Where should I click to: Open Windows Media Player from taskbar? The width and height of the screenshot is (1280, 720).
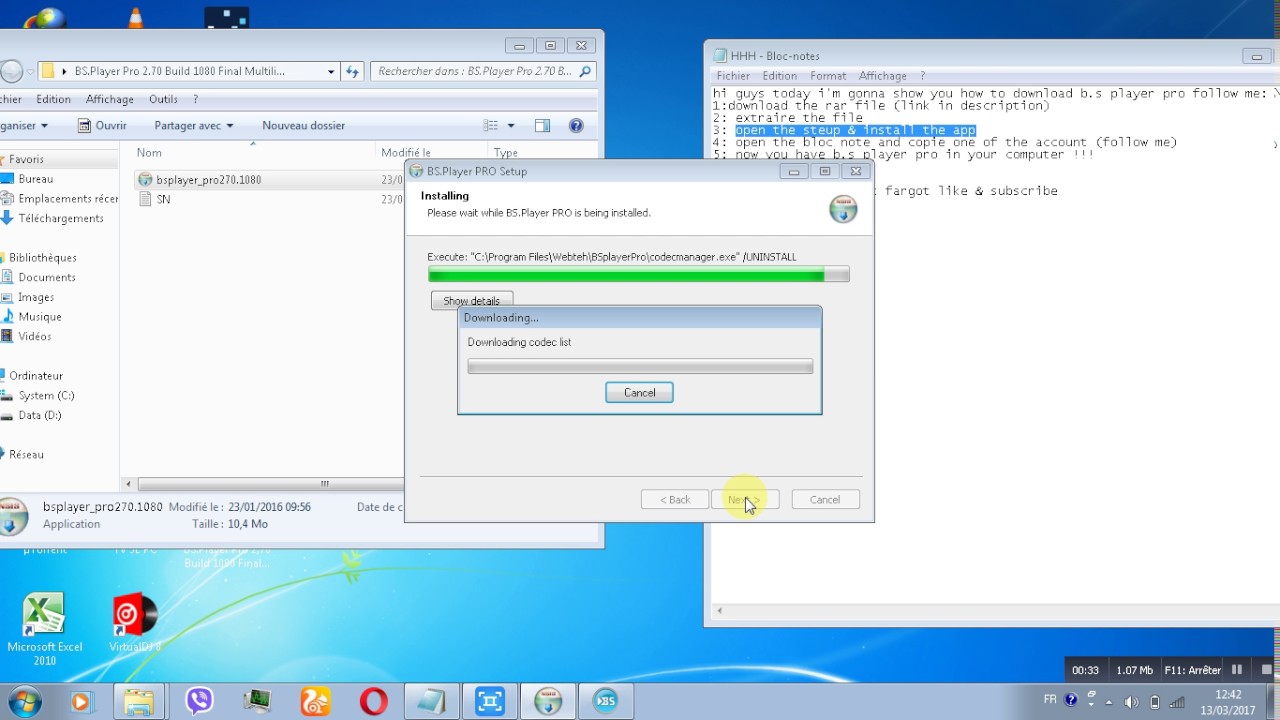tap(81, 702)
